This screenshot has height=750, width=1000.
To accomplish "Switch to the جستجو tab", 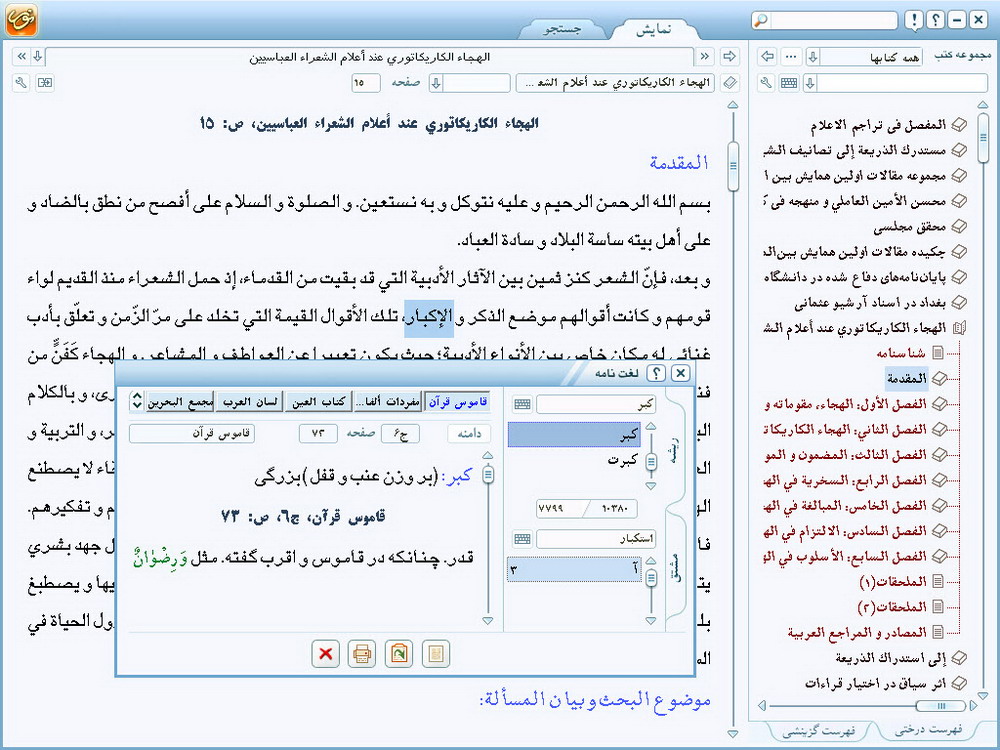I will tap(562, 29).
